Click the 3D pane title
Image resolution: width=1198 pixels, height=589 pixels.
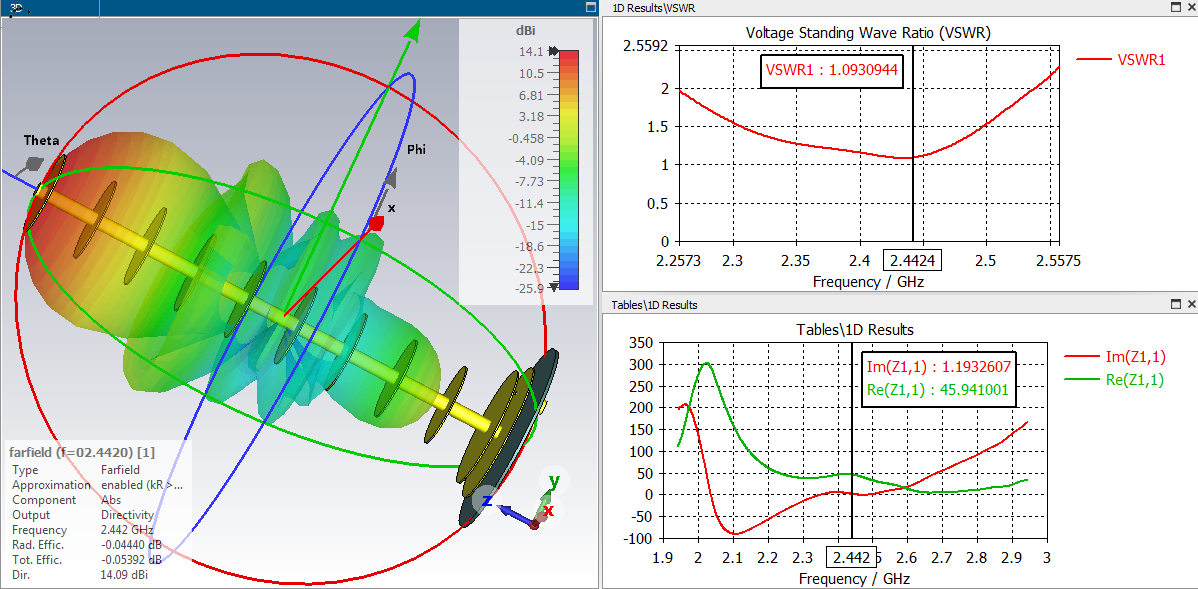17,8
